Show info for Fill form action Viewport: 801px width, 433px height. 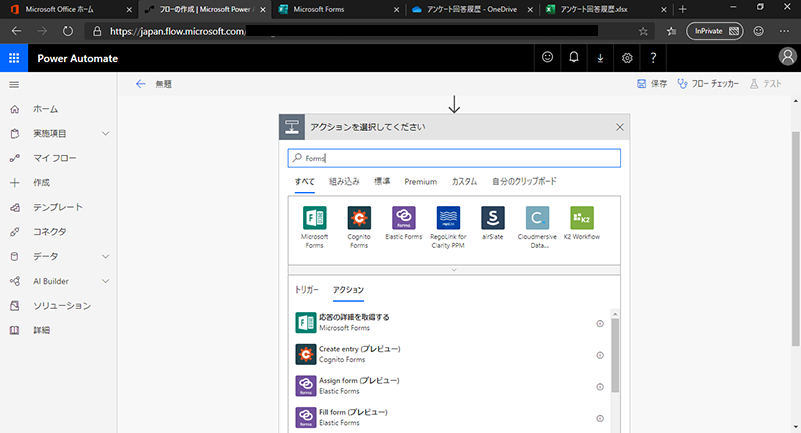600,419
